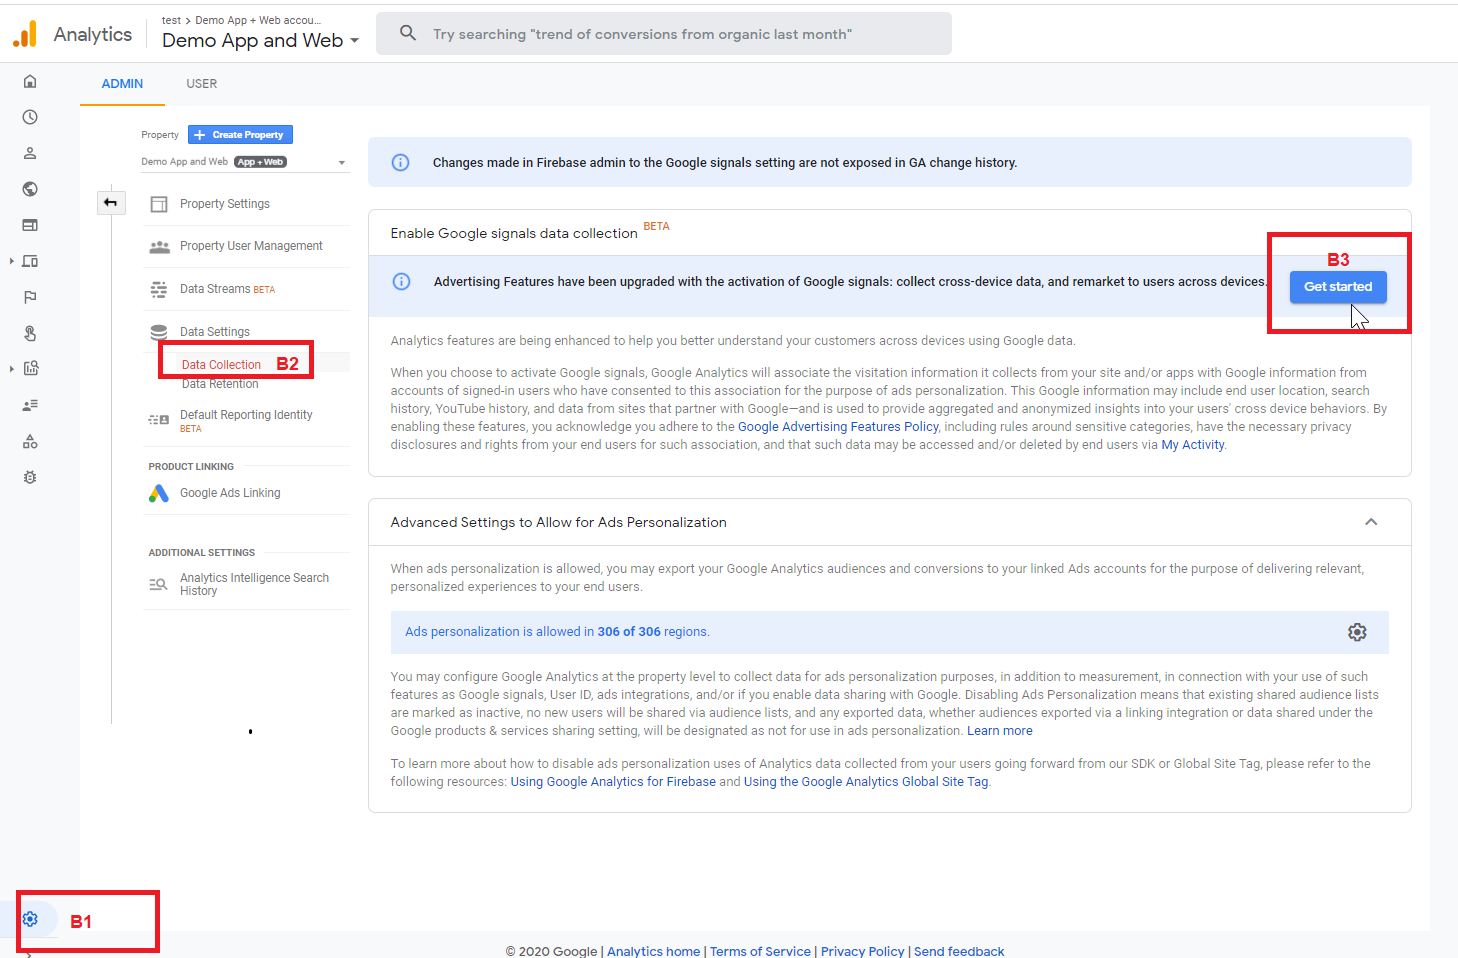Image resolution: width=1458 pixels, height=958 pixels.
Task: Collapse the Advanced Settings for Ads Personalization section
Action: tap(1371, 522)
